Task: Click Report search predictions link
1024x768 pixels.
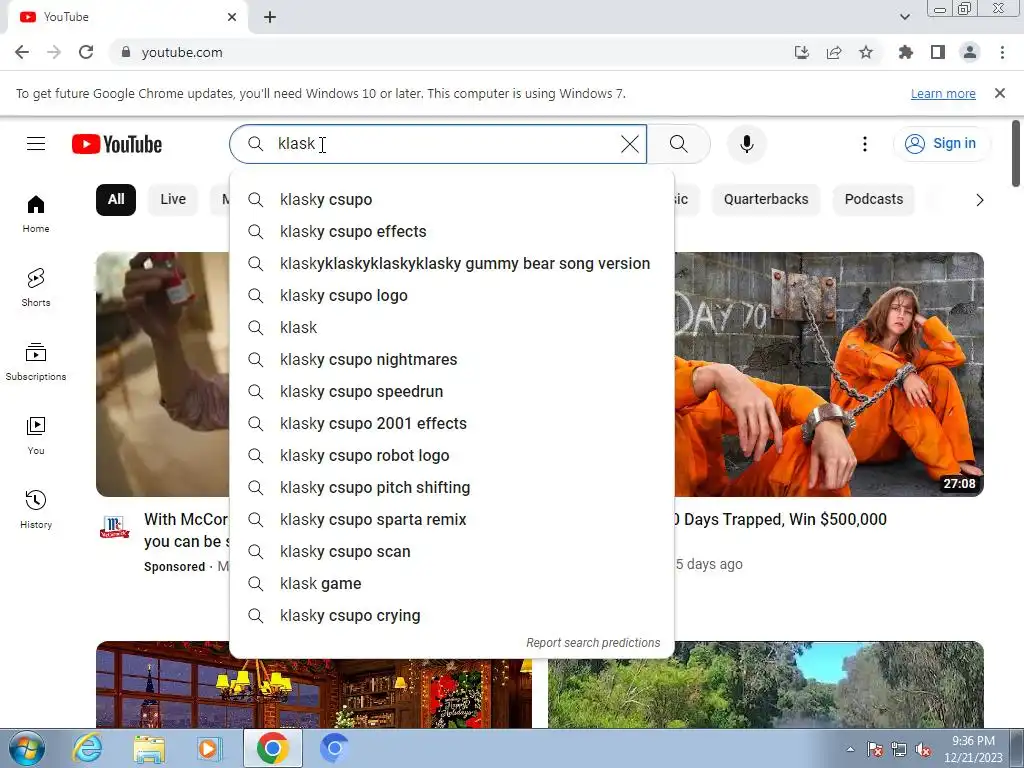Action: point(593,643)
